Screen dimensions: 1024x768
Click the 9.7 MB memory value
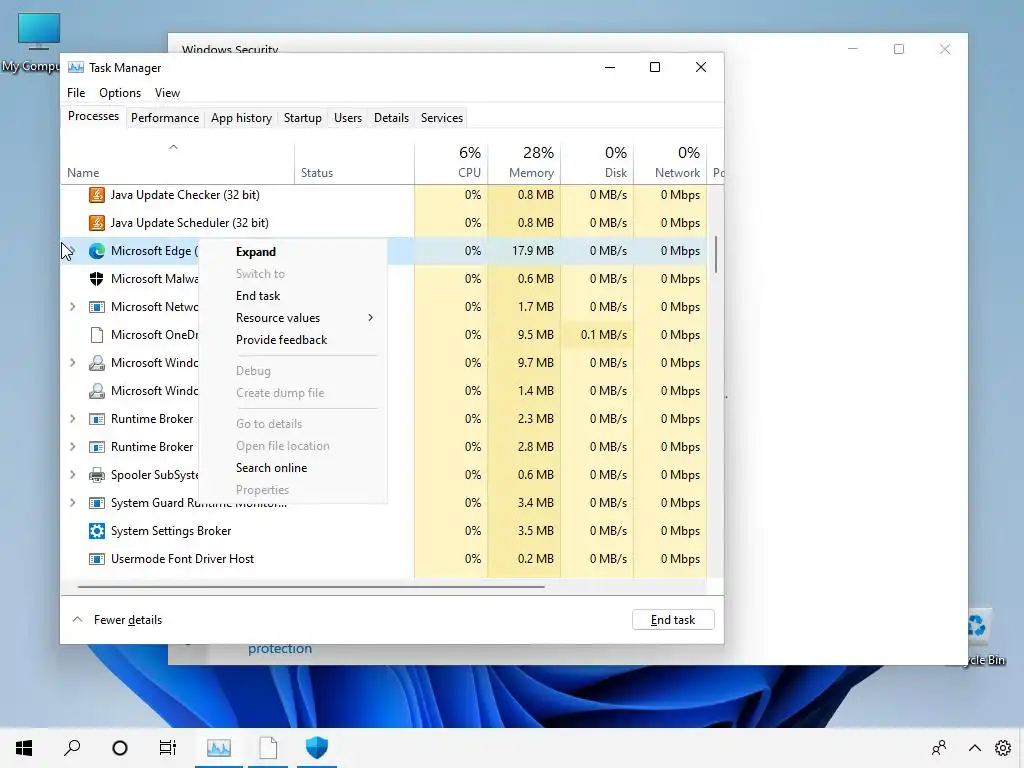tap(536, 363)
